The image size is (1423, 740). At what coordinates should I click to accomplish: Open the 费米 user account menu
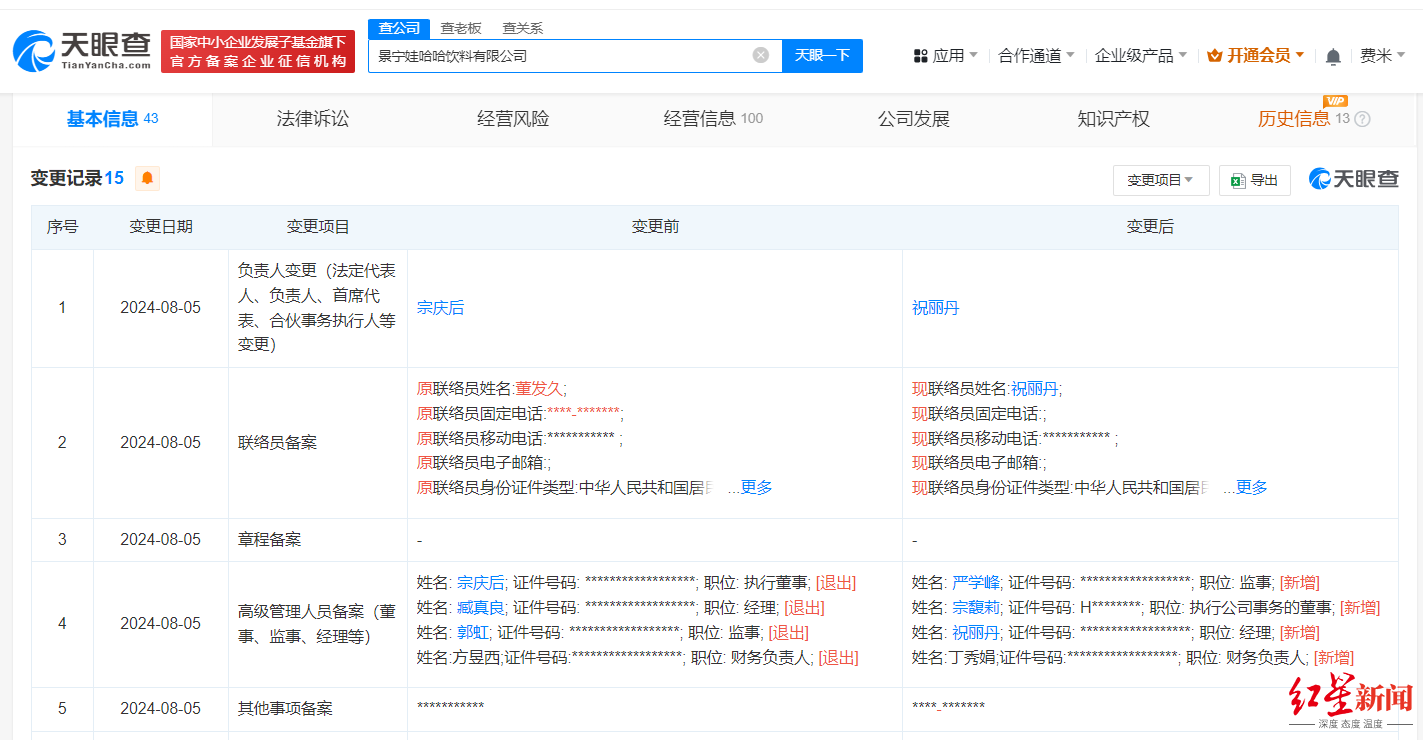pos(1383,56)
